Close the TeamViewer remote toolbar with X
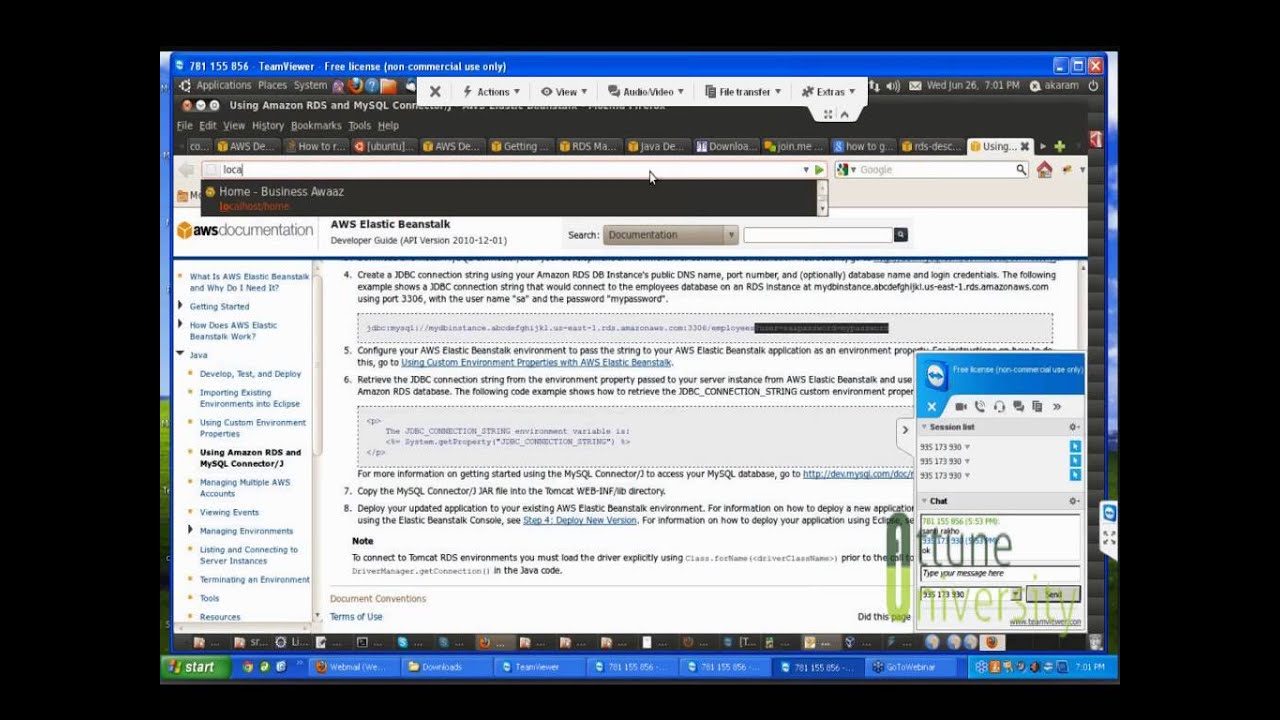The image size is (1280, 720). 435,91
